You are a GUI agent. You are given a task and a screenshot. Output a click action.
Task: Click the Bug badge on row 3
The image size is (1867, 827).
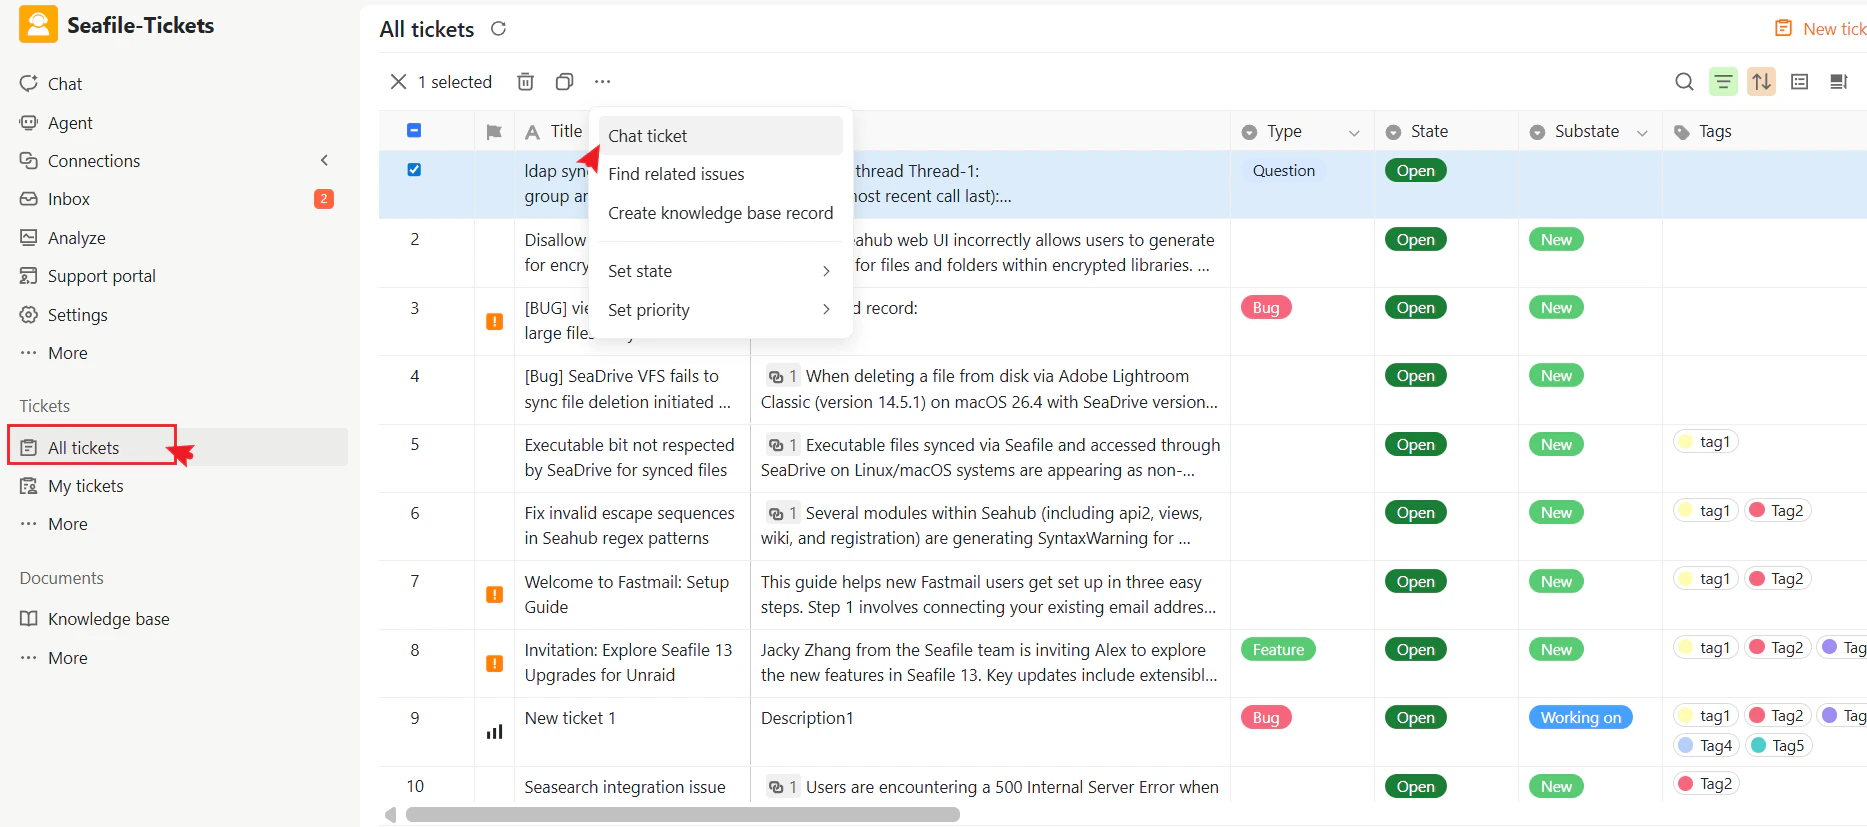(1266, 308)
